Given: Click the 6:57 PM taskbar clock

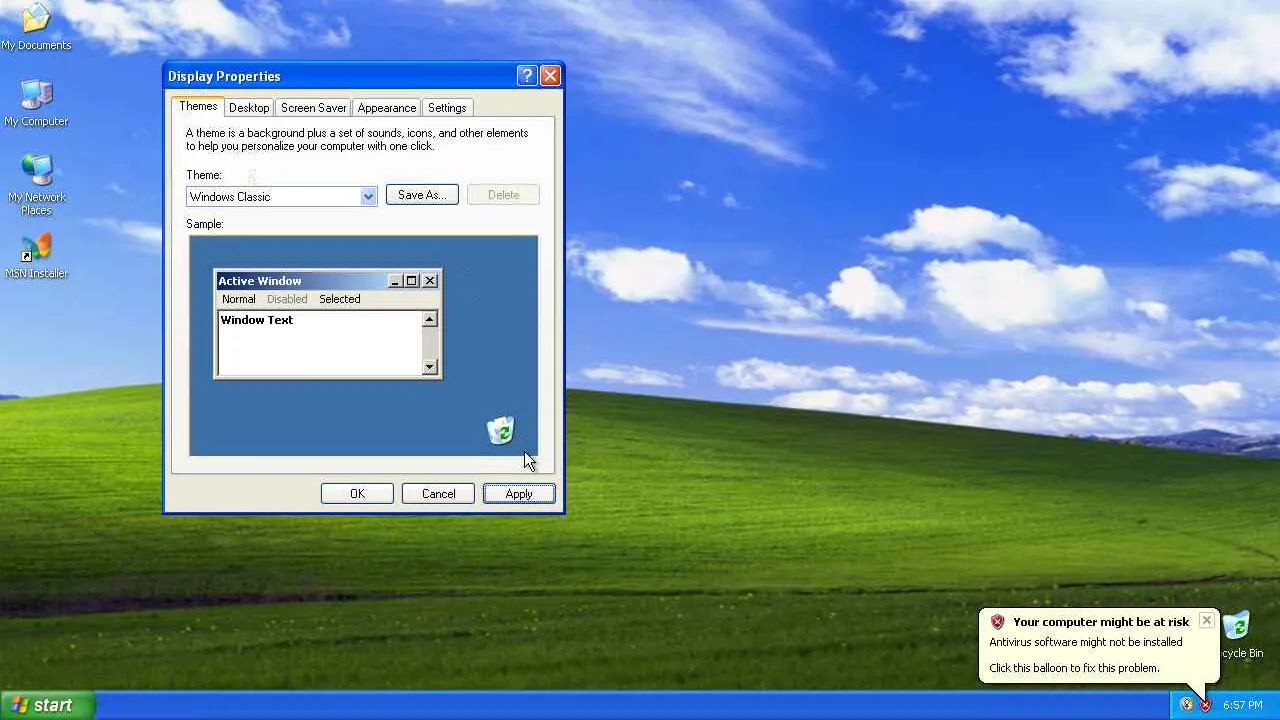Looking at the screenshot, I should (1243, 705).
